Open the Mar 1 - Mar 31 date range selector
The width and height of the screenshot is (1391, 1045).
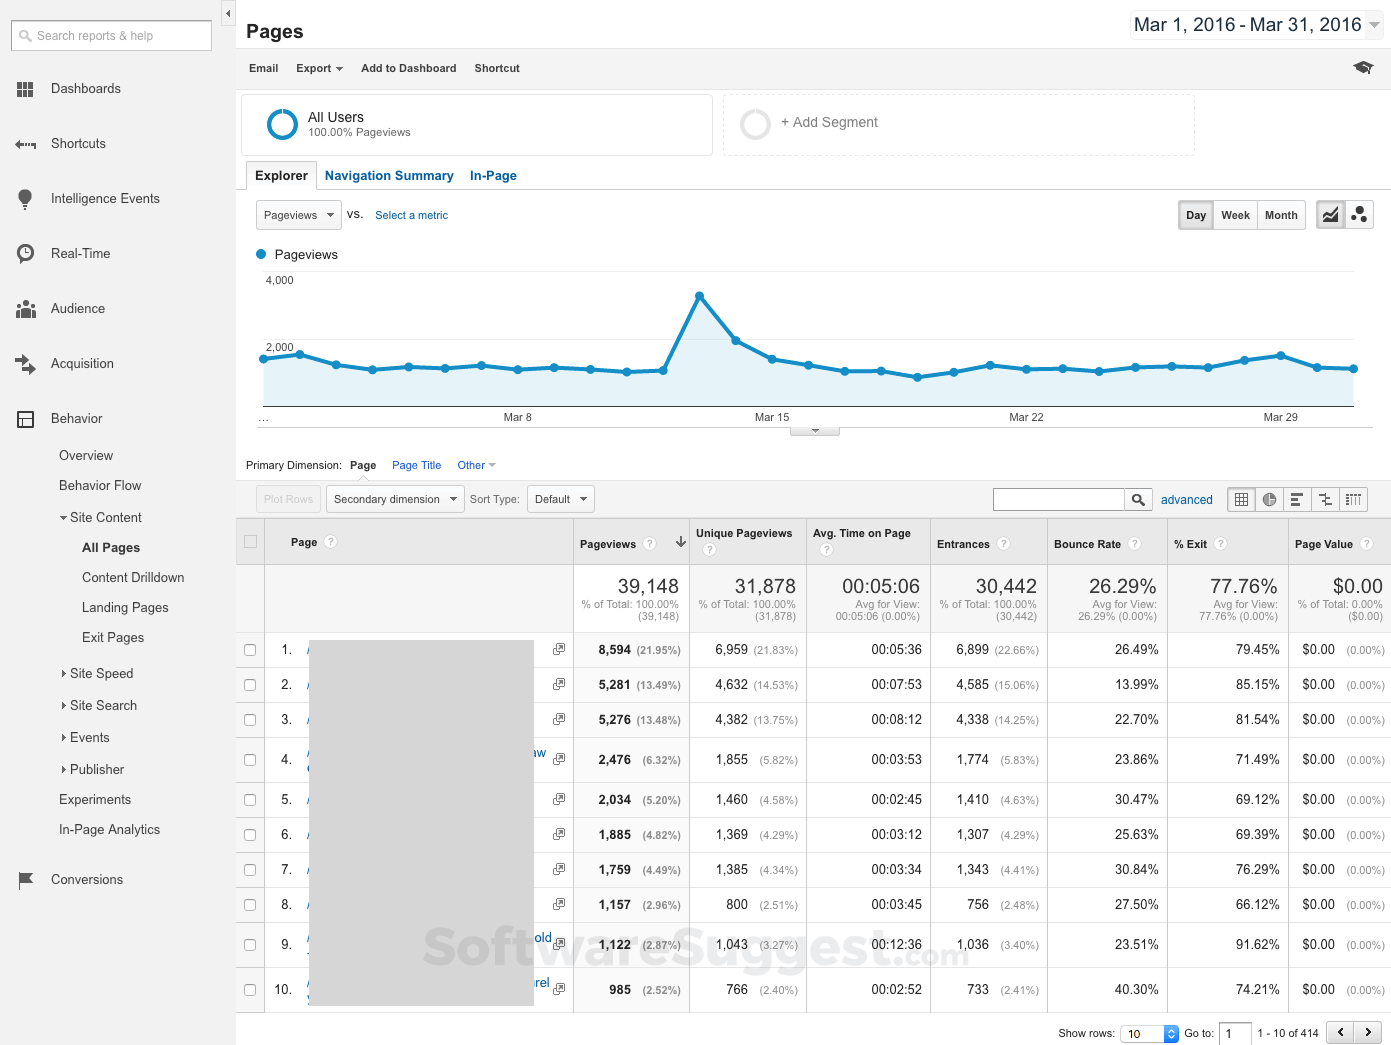pos(1254,24)
